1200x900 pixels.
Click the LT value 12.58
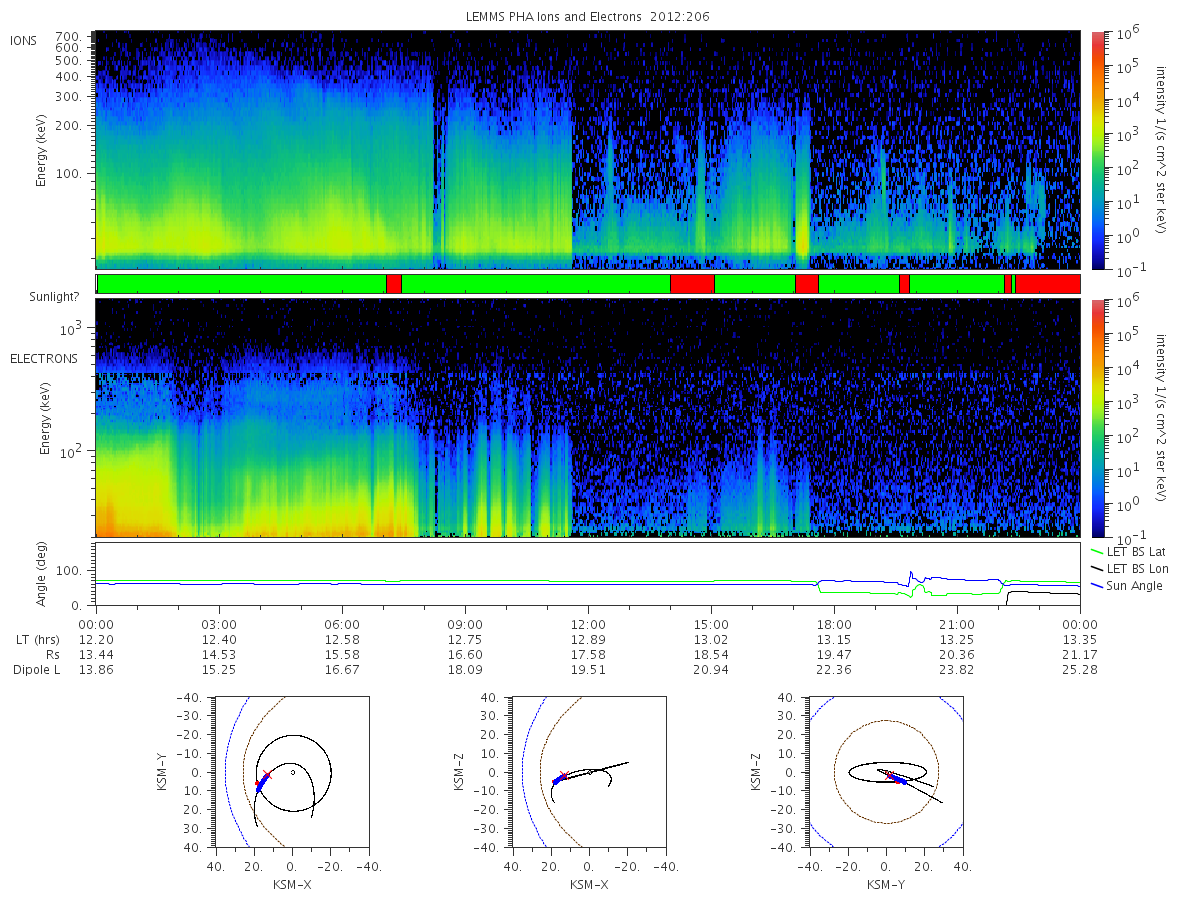click(342, 640)
